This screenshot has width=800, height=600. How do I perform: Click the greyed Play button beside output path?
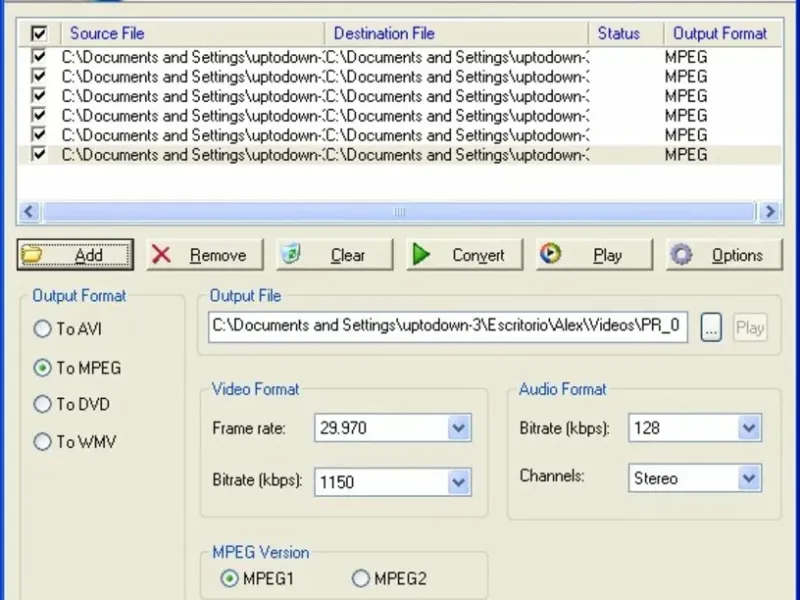tap(750, 327)
